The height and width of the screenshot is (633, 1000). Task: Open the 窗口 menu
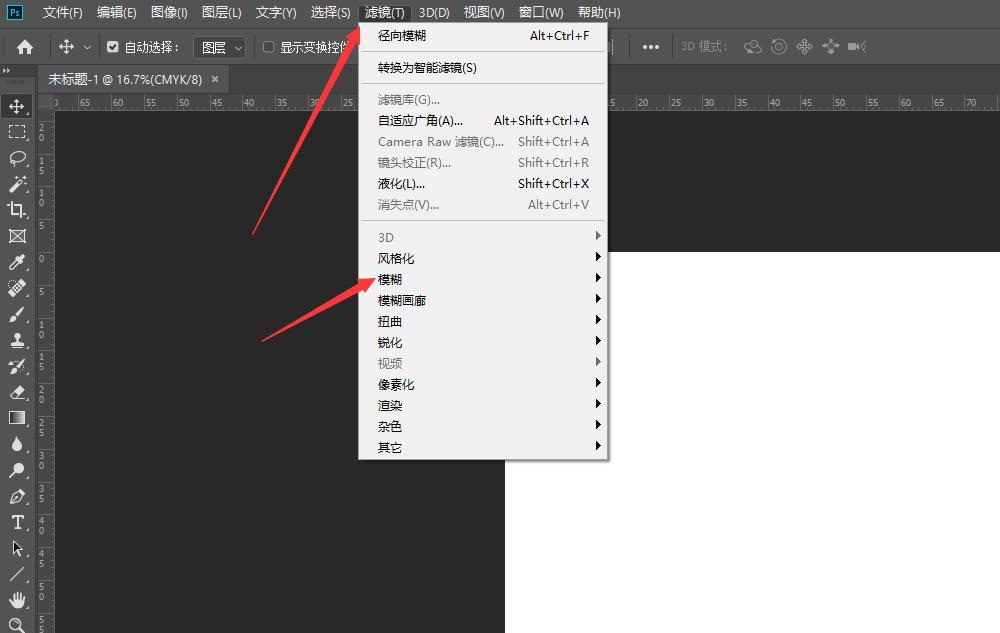coord(540,13)
